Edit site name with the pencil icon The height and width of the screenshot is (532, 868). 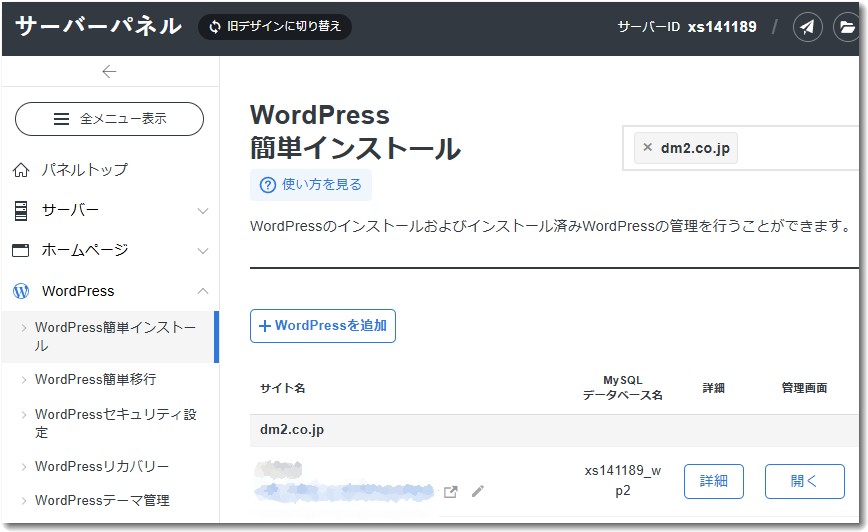click(478, 491)
